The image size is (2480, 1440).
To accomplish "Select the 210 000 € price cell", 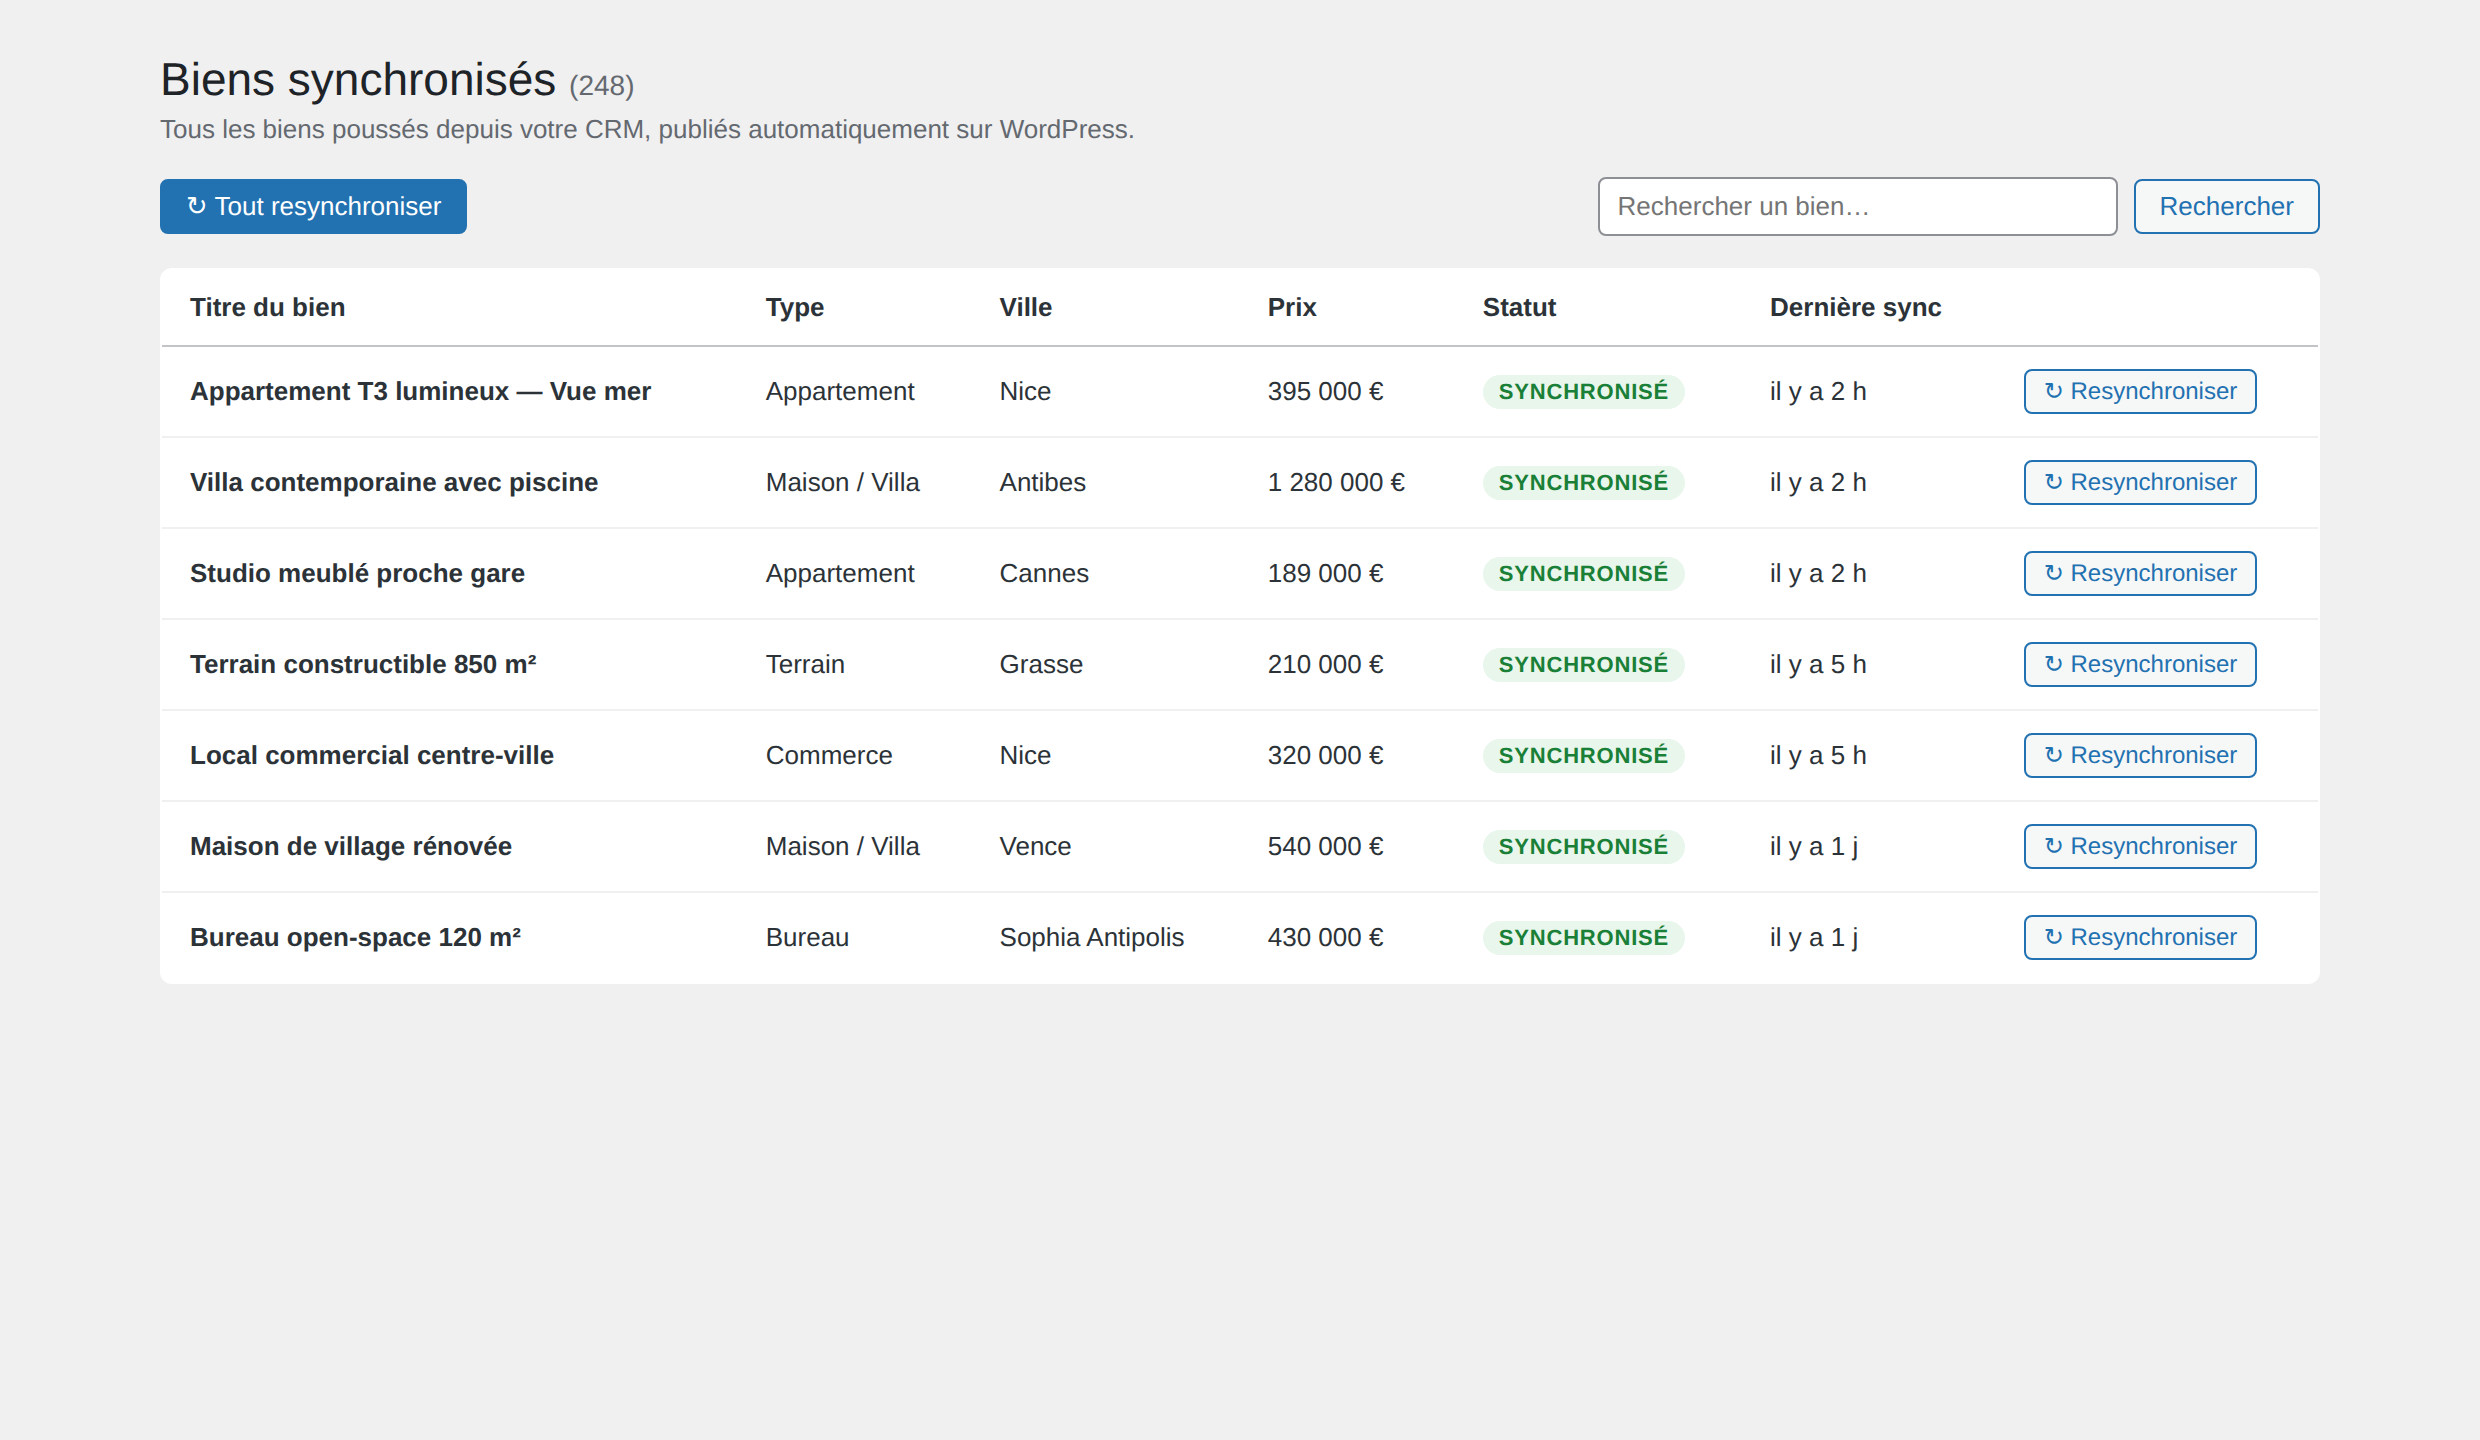I will click(x=1325, y=664).
